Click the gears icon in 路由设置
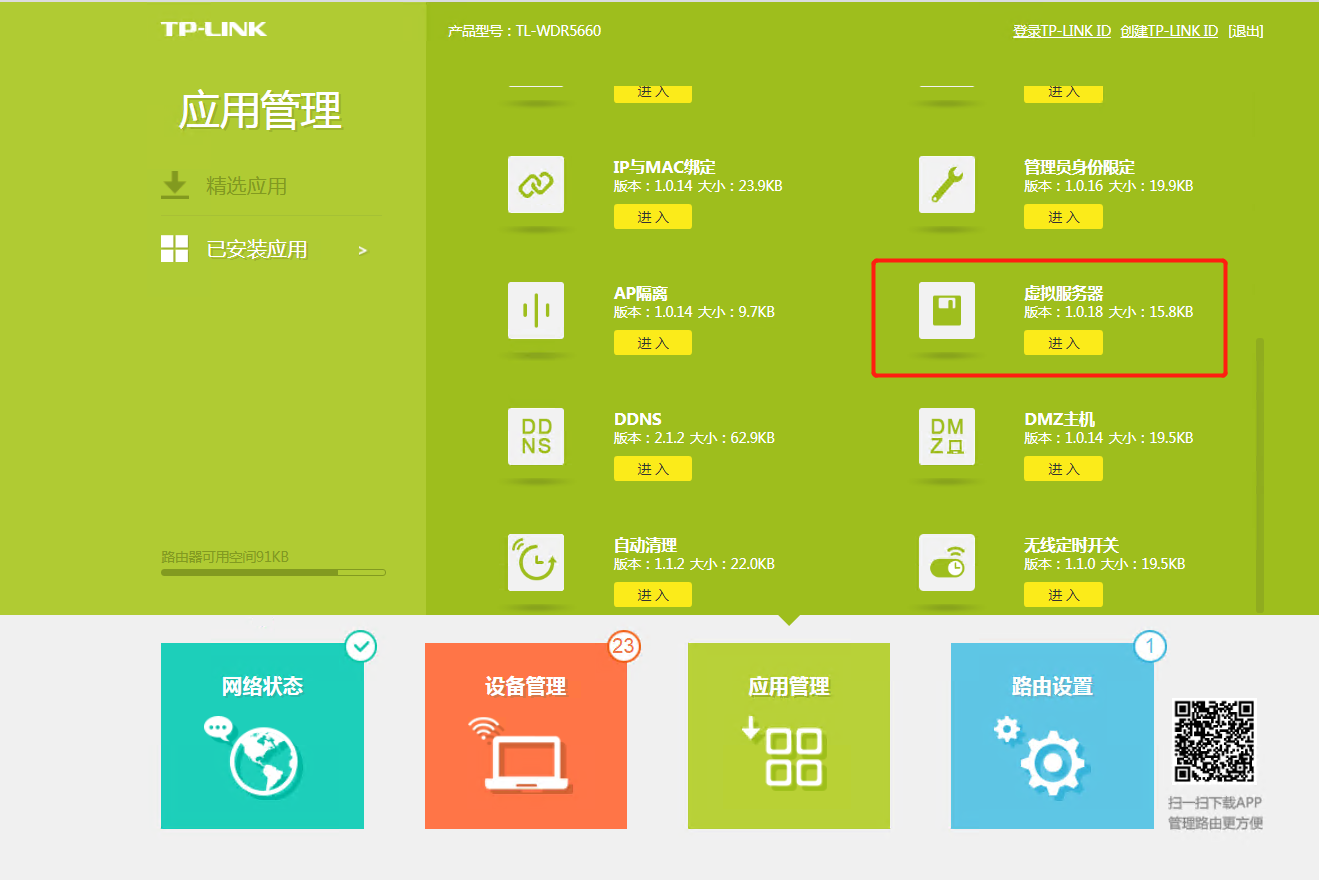1319x880 pixels. click(x=1041, y=755)
